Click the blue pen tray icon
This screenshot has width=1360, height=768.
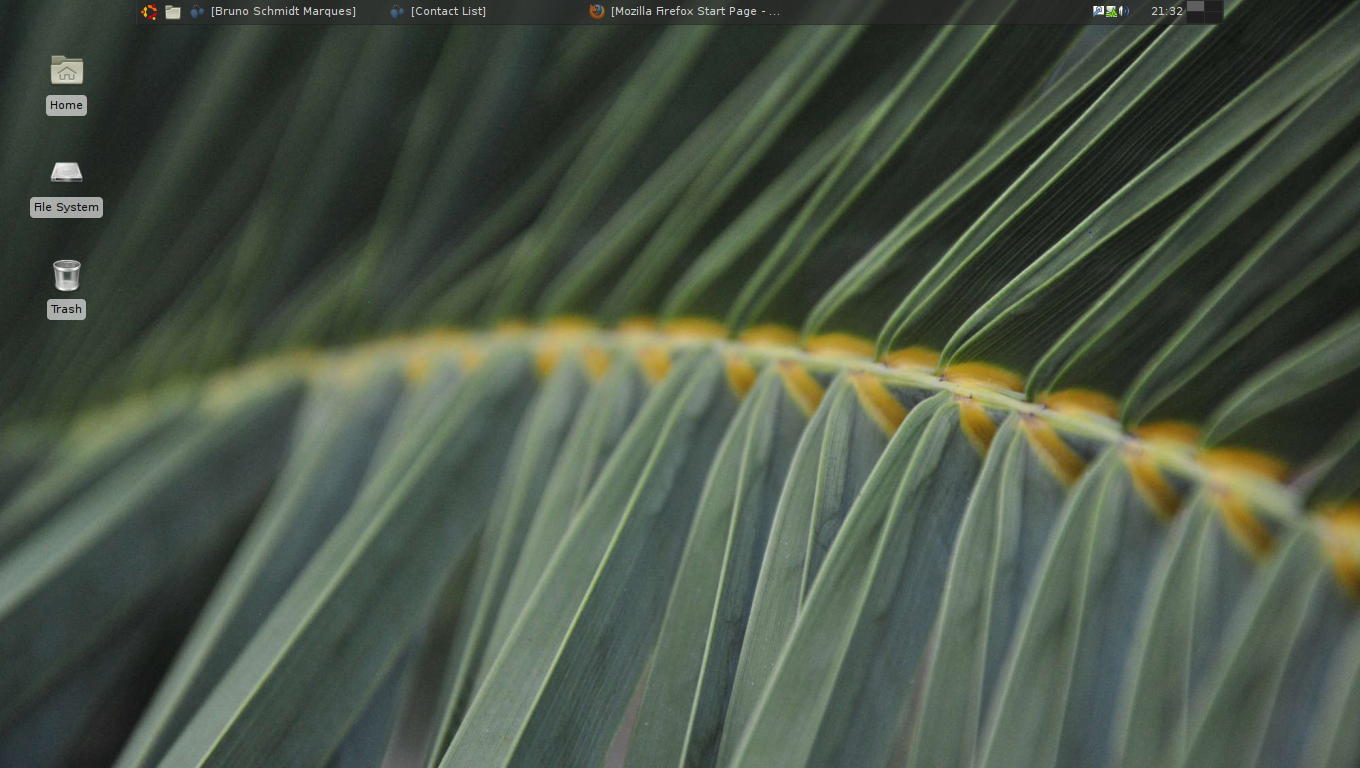click(x=1099, y=11)
